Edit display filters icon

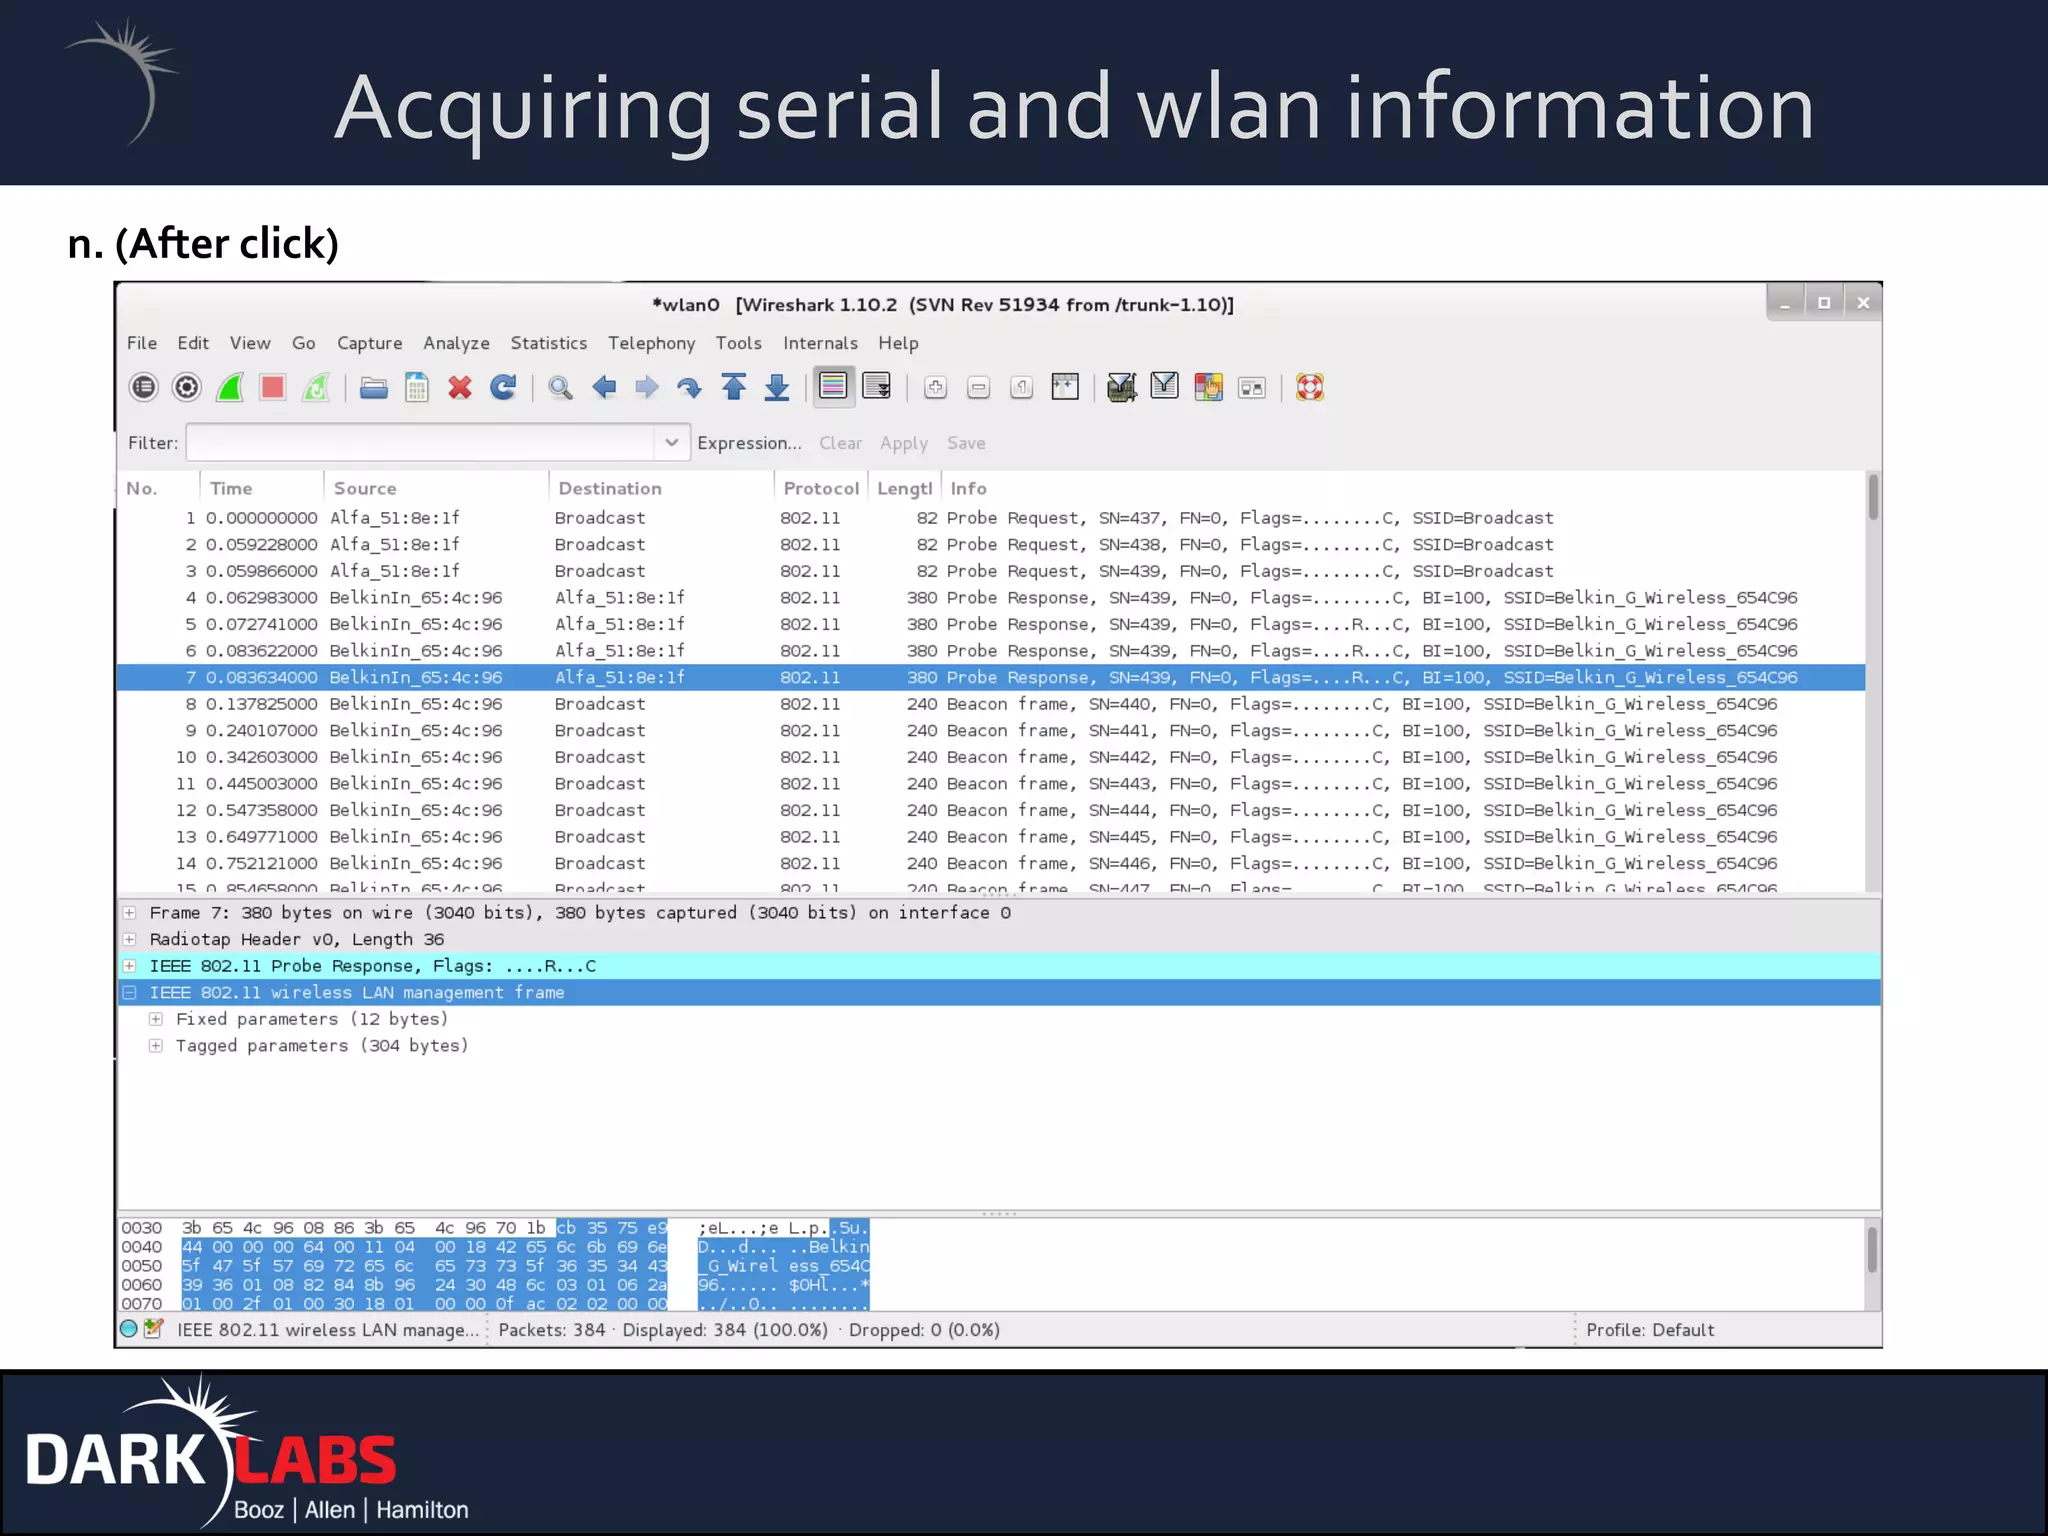(1165, 387)
